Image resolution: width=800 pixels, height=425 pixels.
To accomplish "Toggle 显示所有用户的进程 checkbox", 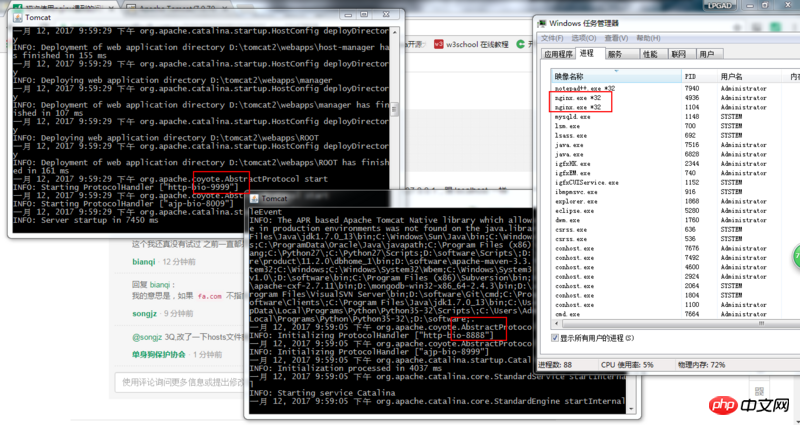I will tap(555, 338).
